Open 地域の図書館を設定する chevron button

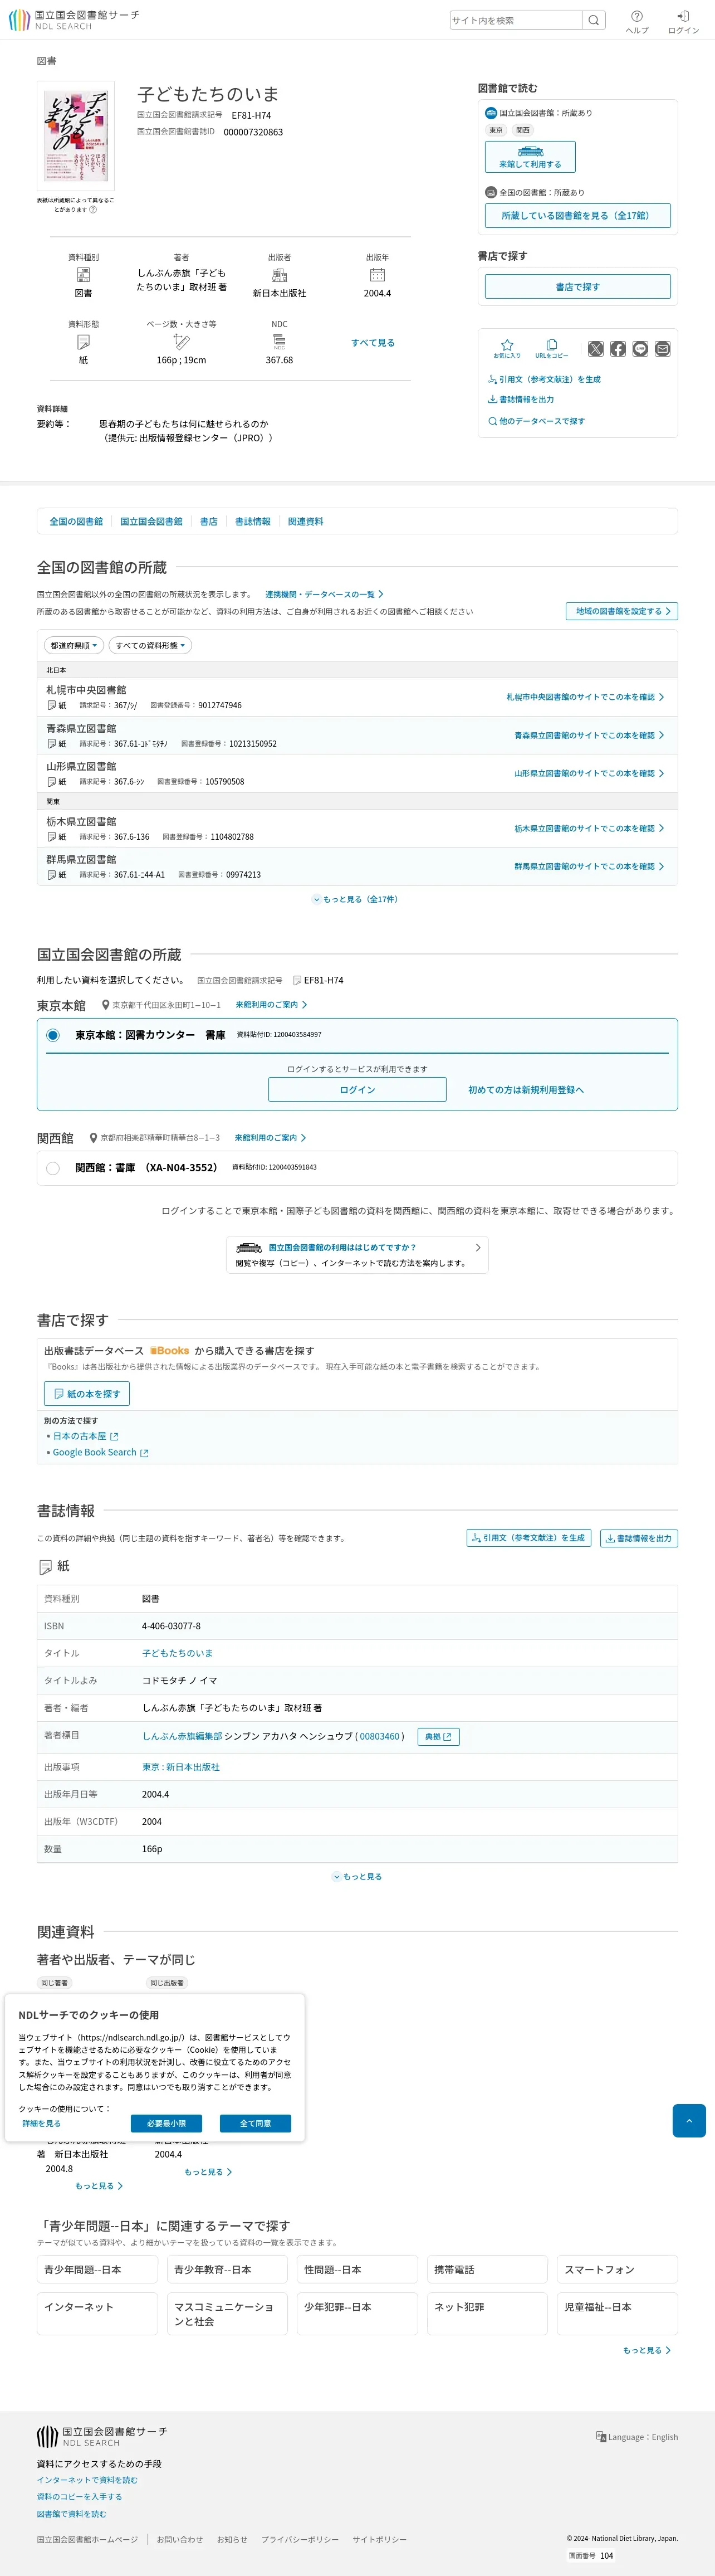pyautogui.click(x=622, y=611)
